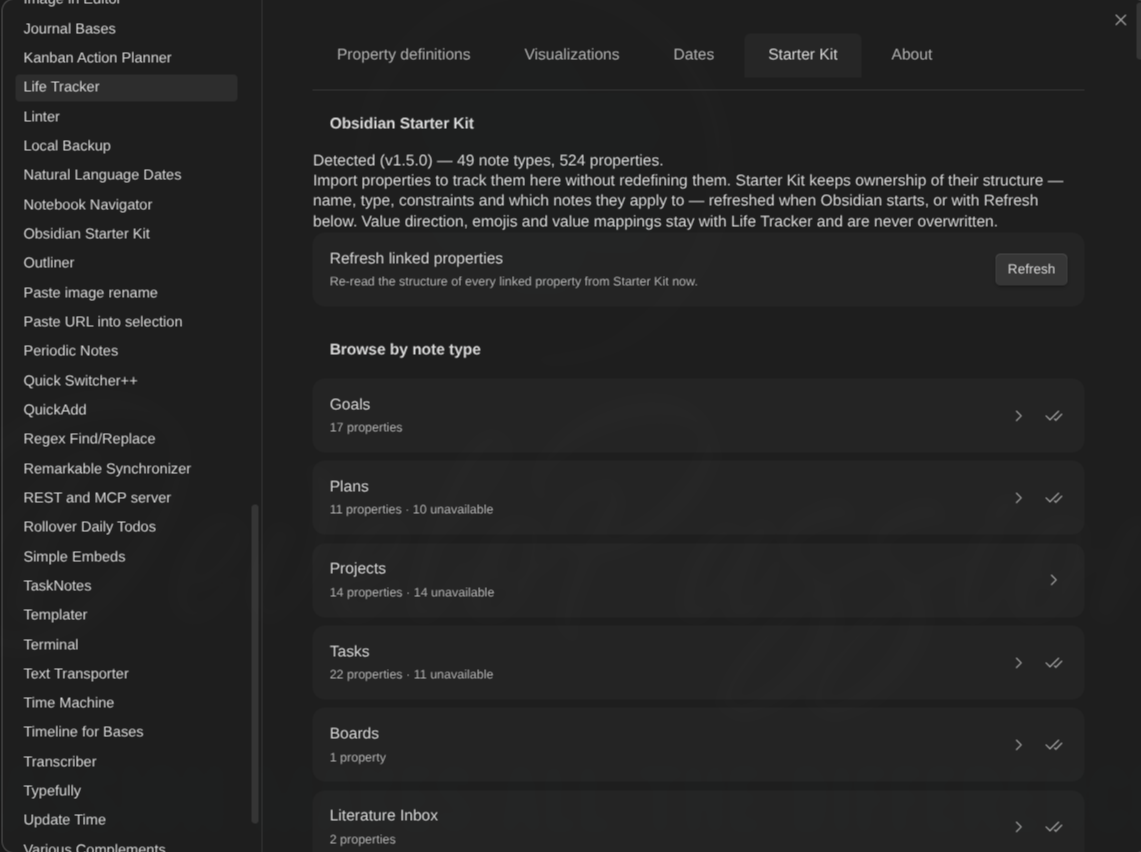The width and height of the screenshot is (1141, 852).
Task: Click the 'Browse by note type' heading
Action: [405, 349]
